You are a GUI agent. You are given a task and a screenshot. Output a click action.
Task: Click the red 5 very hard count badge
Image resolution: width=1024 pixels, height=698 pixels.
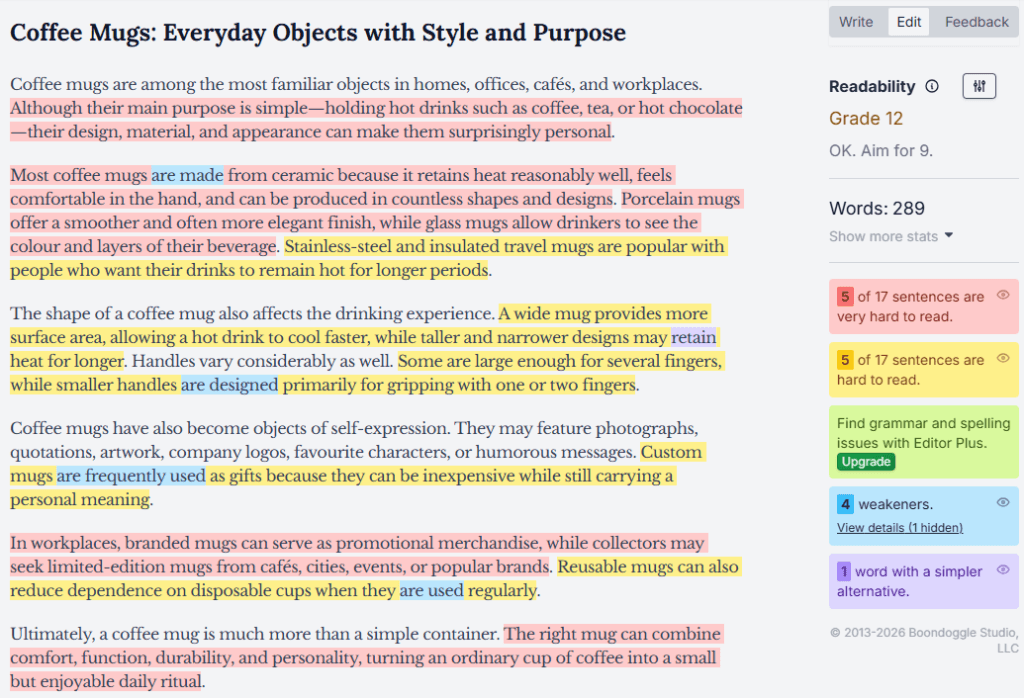tap(845, 296)
